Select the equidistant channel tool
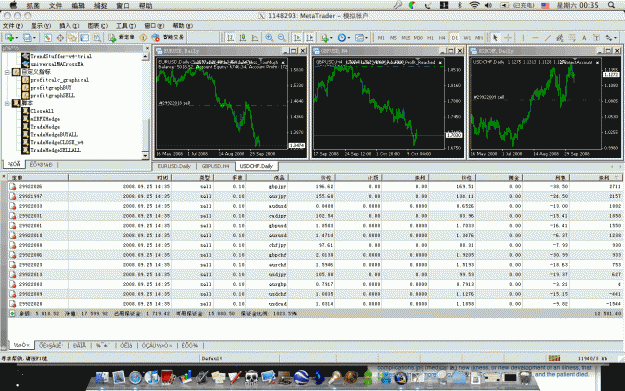 pyautogui.click(x=560, y=37)
